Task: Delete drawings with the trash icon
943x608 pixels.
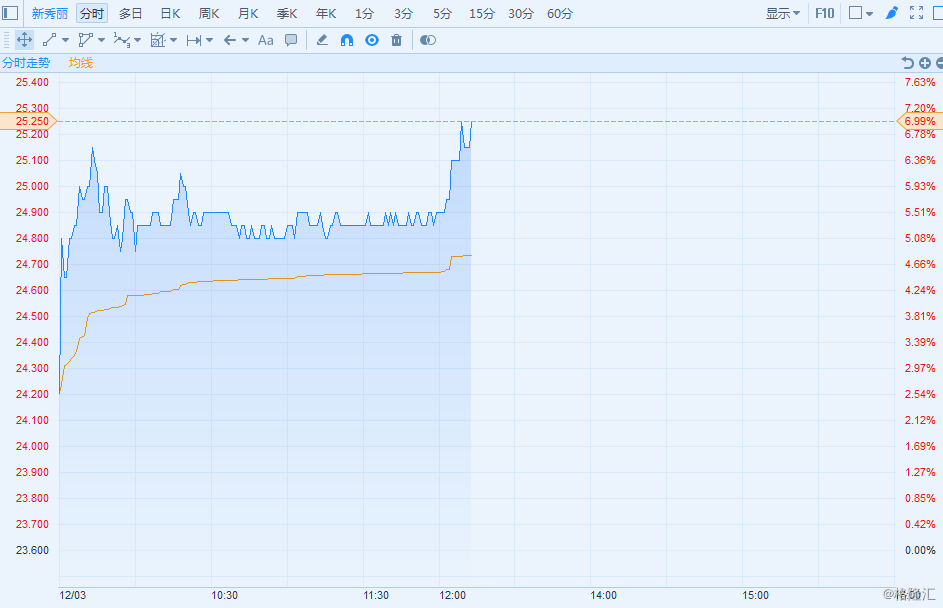Action: [396, 40]
